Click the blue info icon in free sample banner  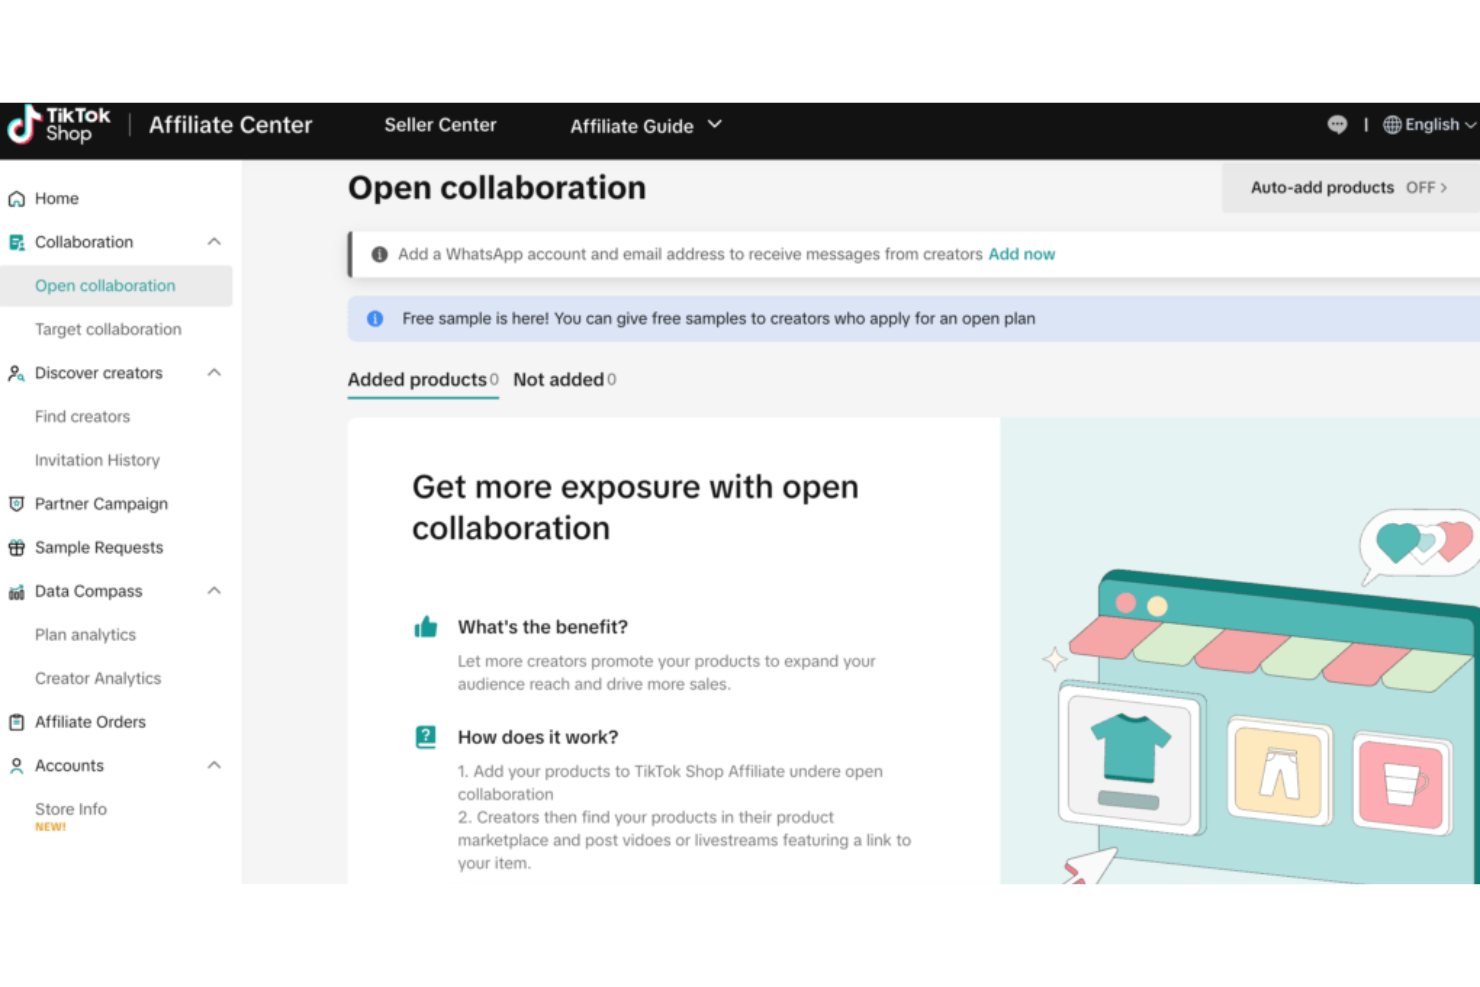[x=375, y=319]
